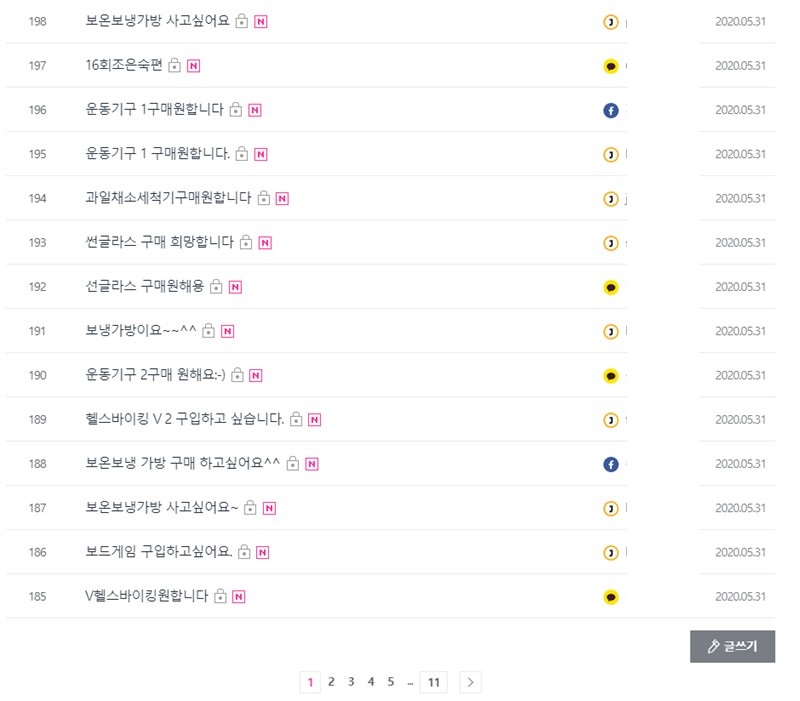Open post 16회조은숙편
Screen dimensions: 800x701
pyautogui.click(x=123, y=66)
